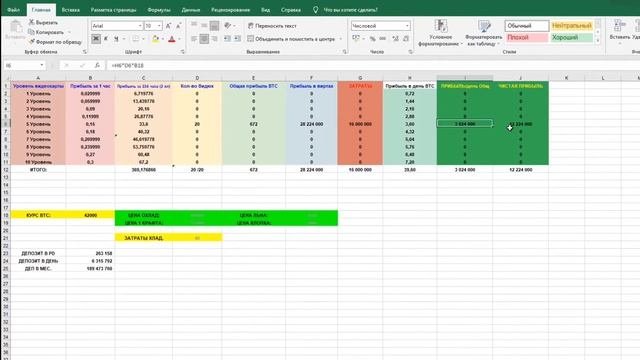640x360 pixels.
Task: Click the insert function fx icon
Action: click(x=97, y=65)
